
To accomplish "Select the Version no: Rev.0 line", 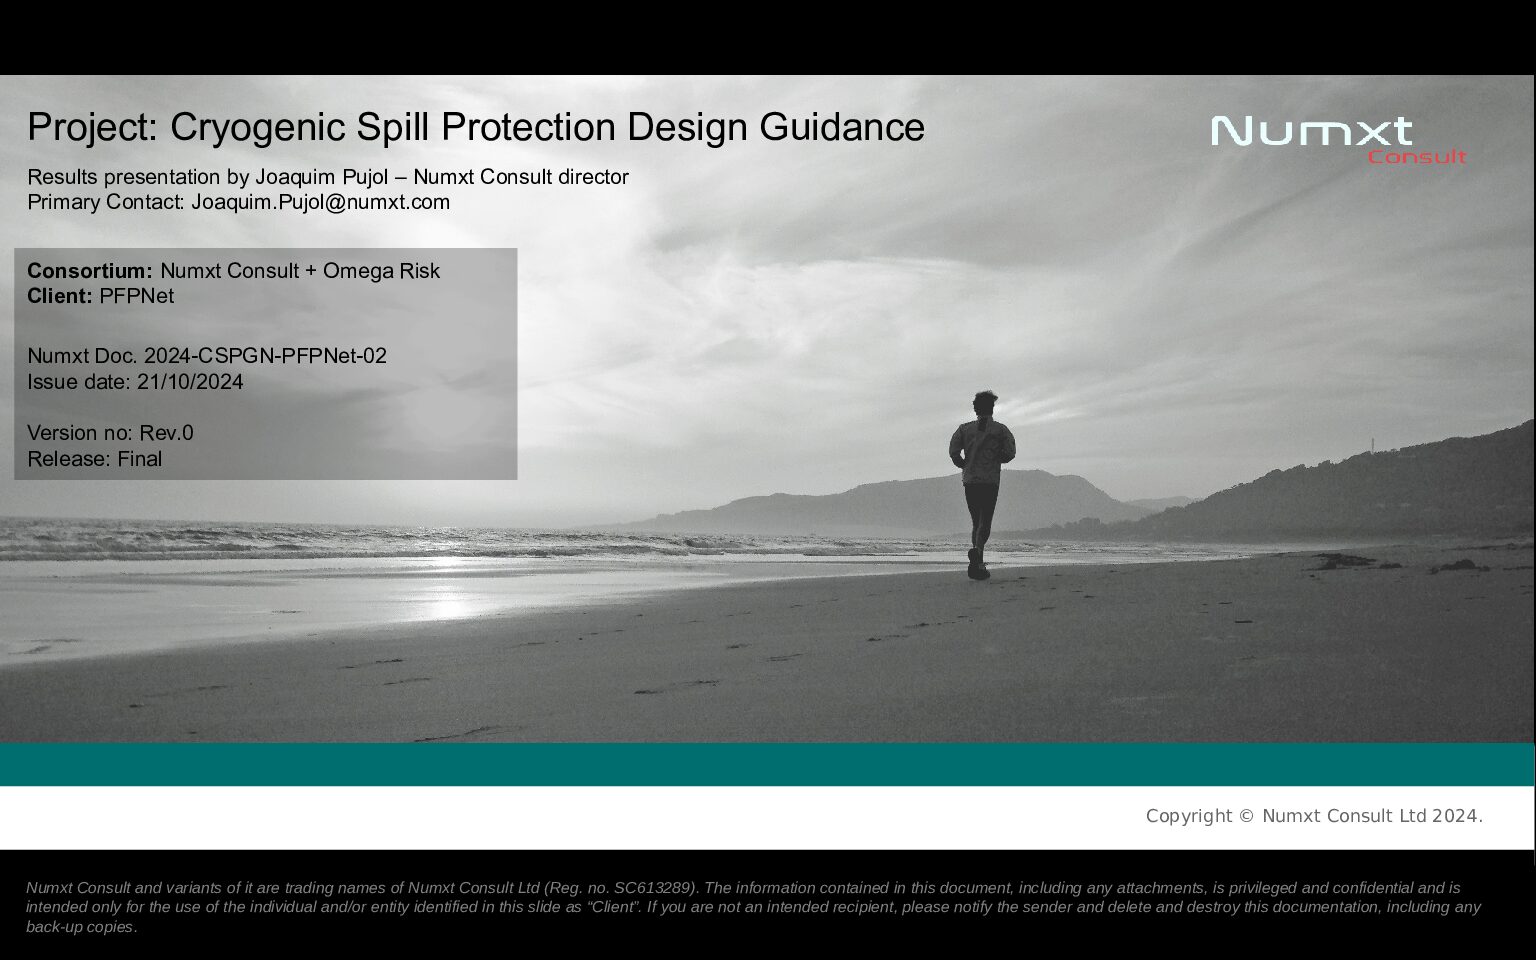I will [x=110, y=433].
